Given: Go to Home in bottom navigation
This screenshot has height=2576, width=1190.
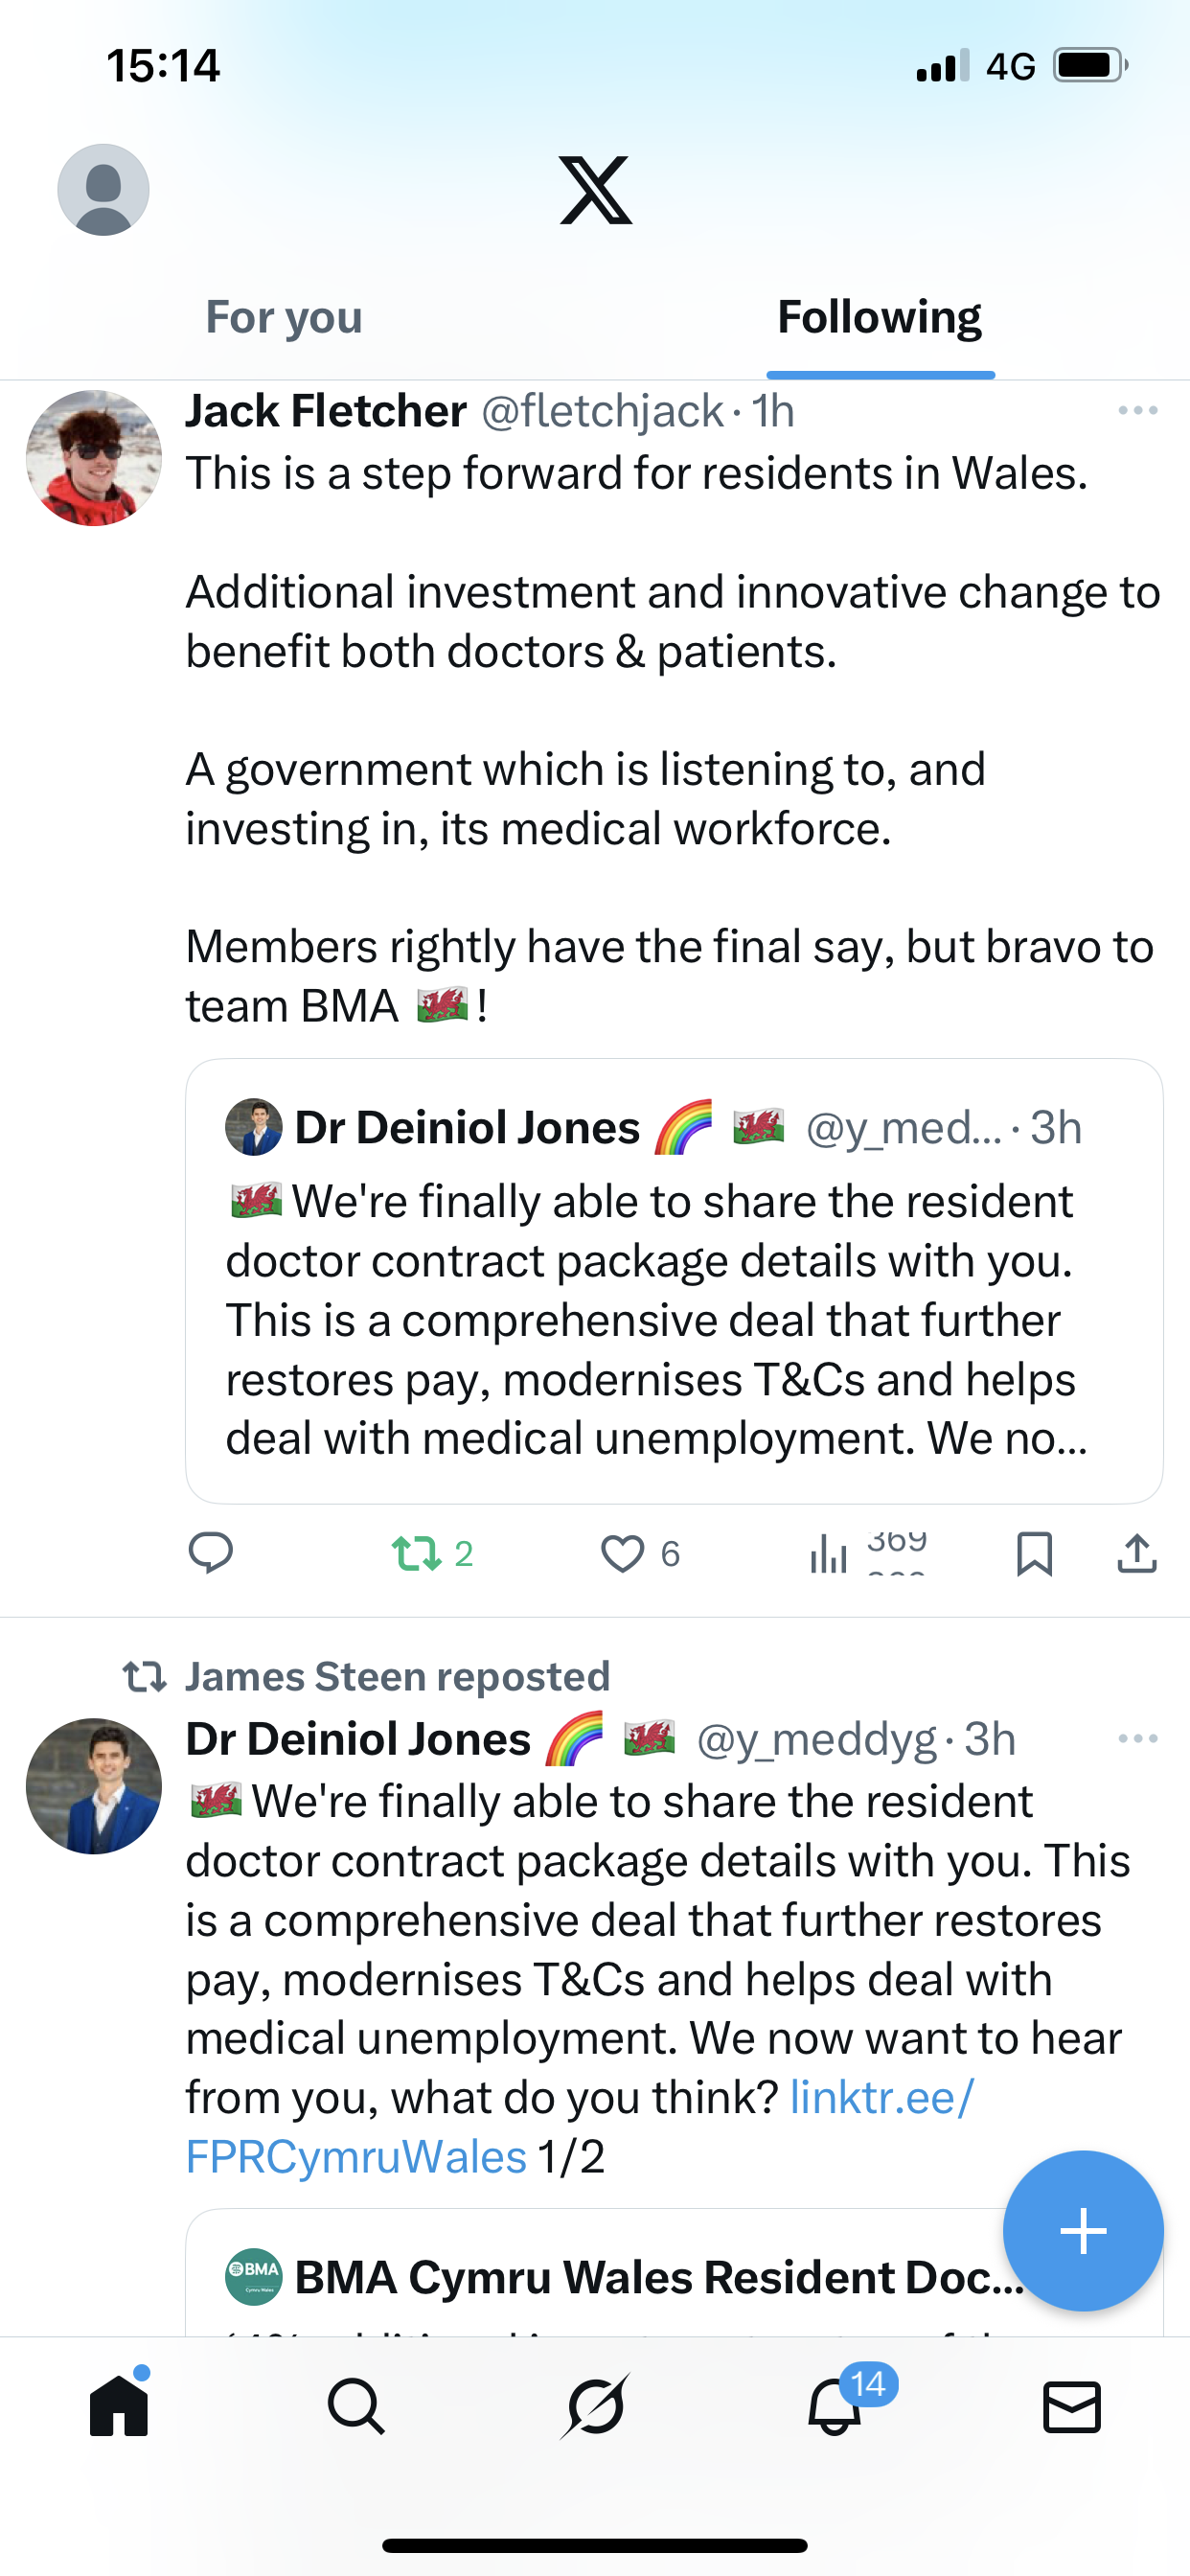Looking at the screenshot, I should click(119, 2405).
